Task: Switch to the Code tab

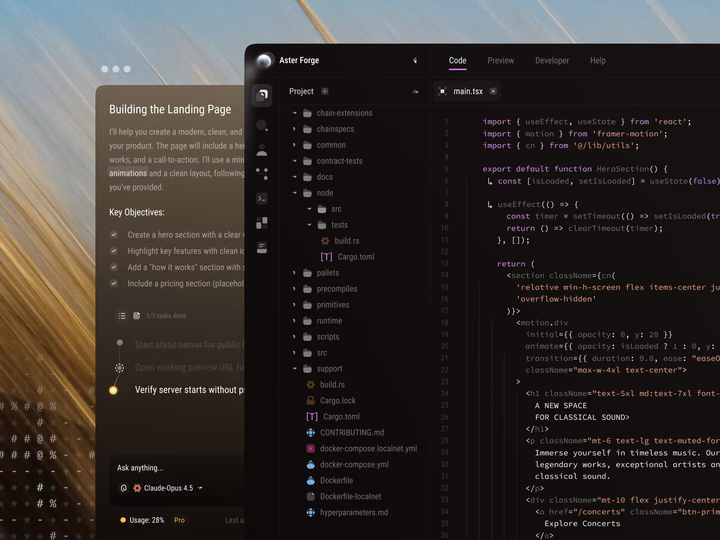Action: 457,61
